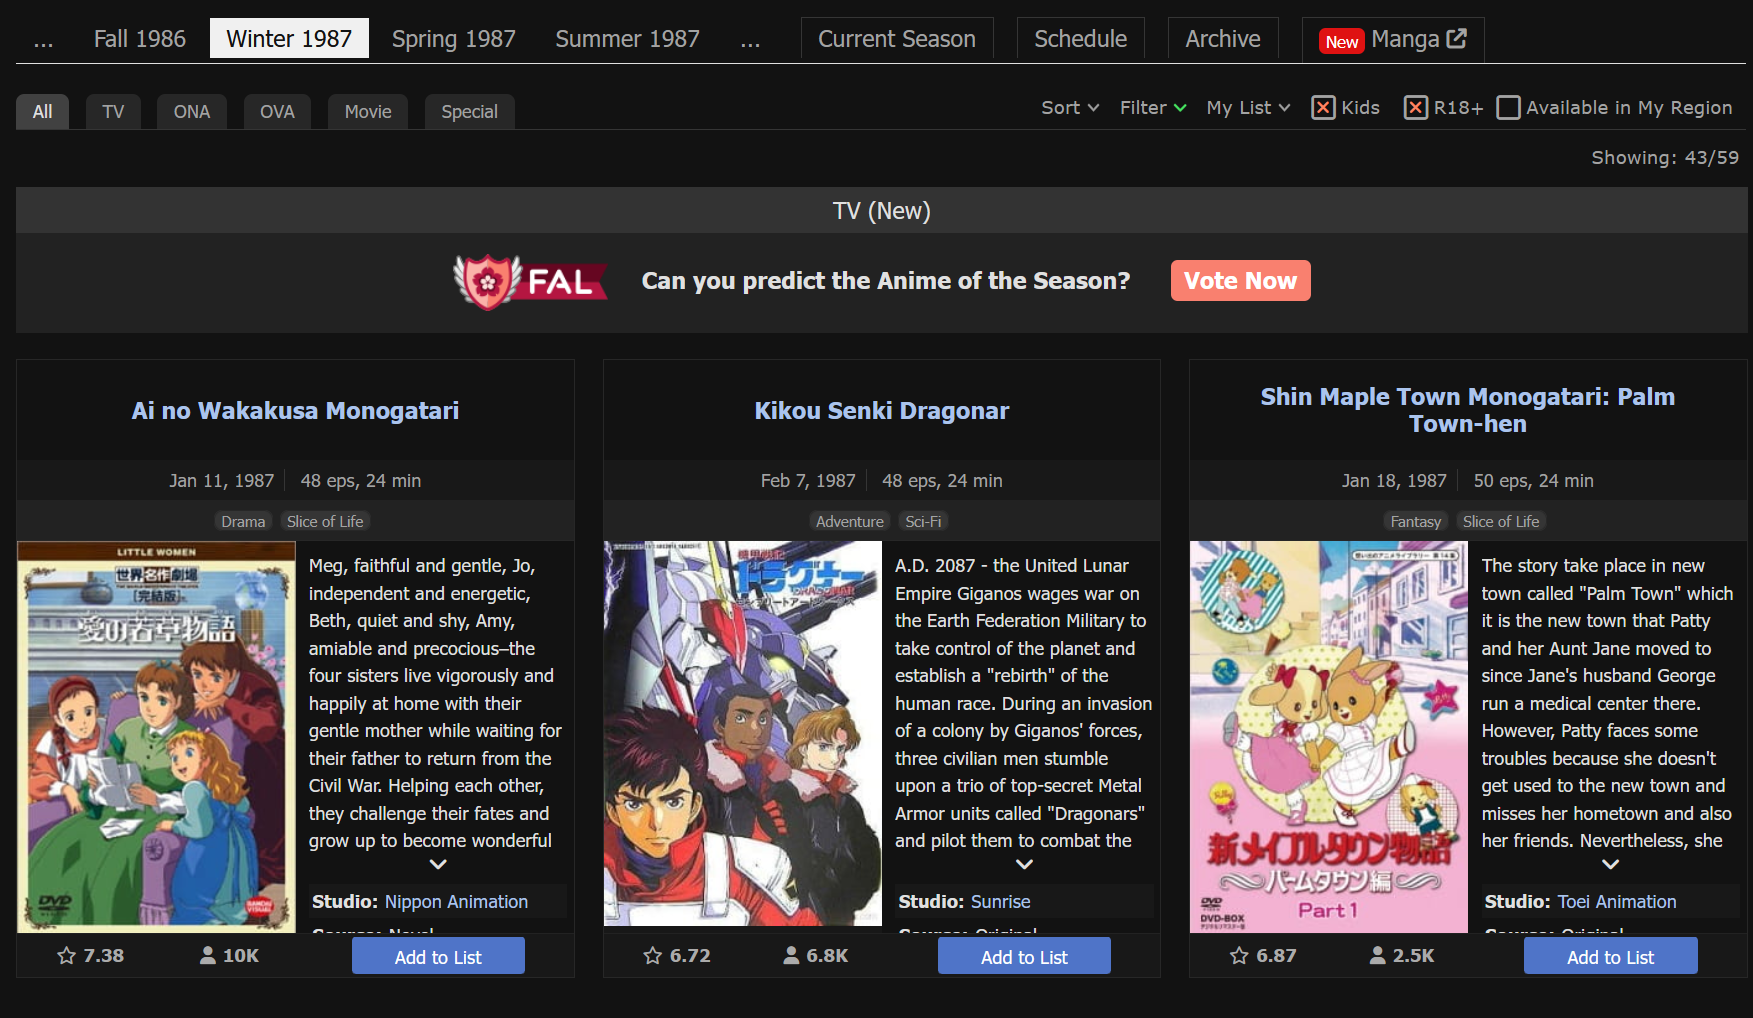The height and width of the screenshot is (1018, 1753).
Task: Click the Sci-Fi genre tag
Action: coord(923,521)
